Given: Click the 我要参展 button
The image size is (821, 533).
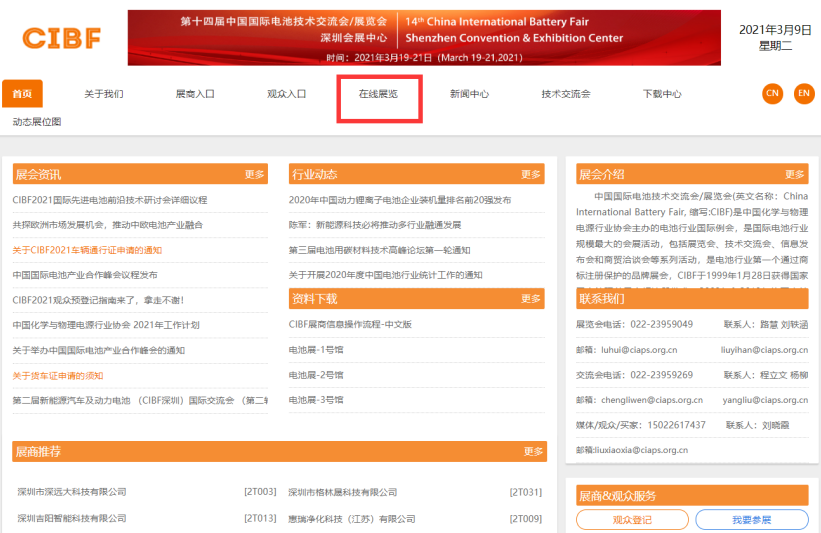Looking at the screenshot, I should (x=751, y=520).
